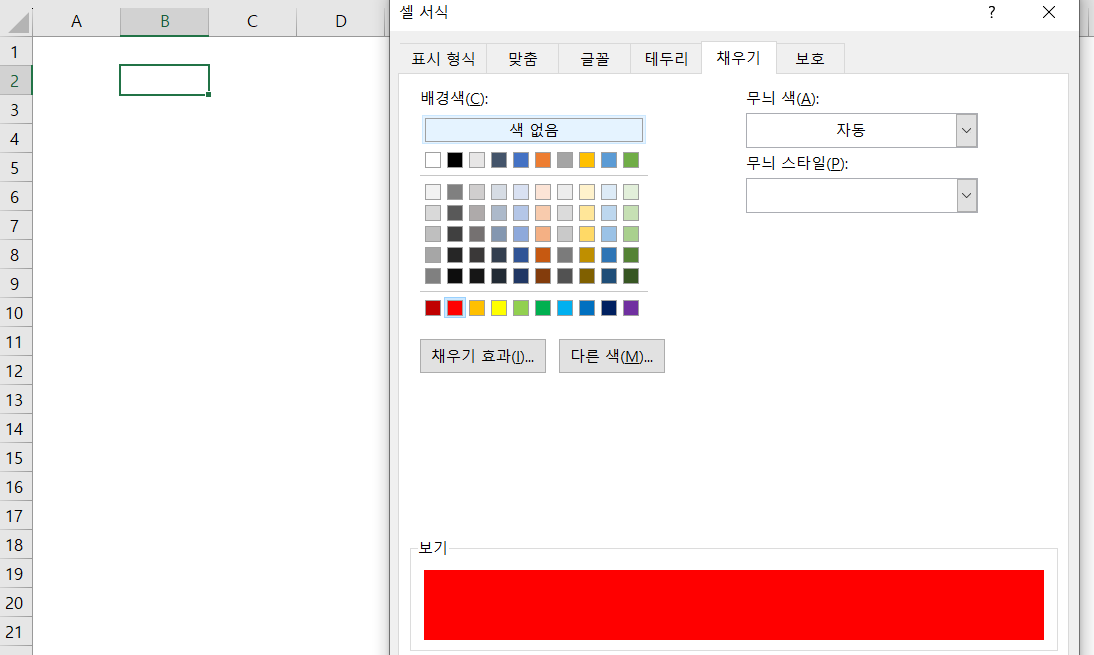Screen dimensions: 1094x655
Task: Pick the bright red standard color swatch
Action: tap(455, 308)
